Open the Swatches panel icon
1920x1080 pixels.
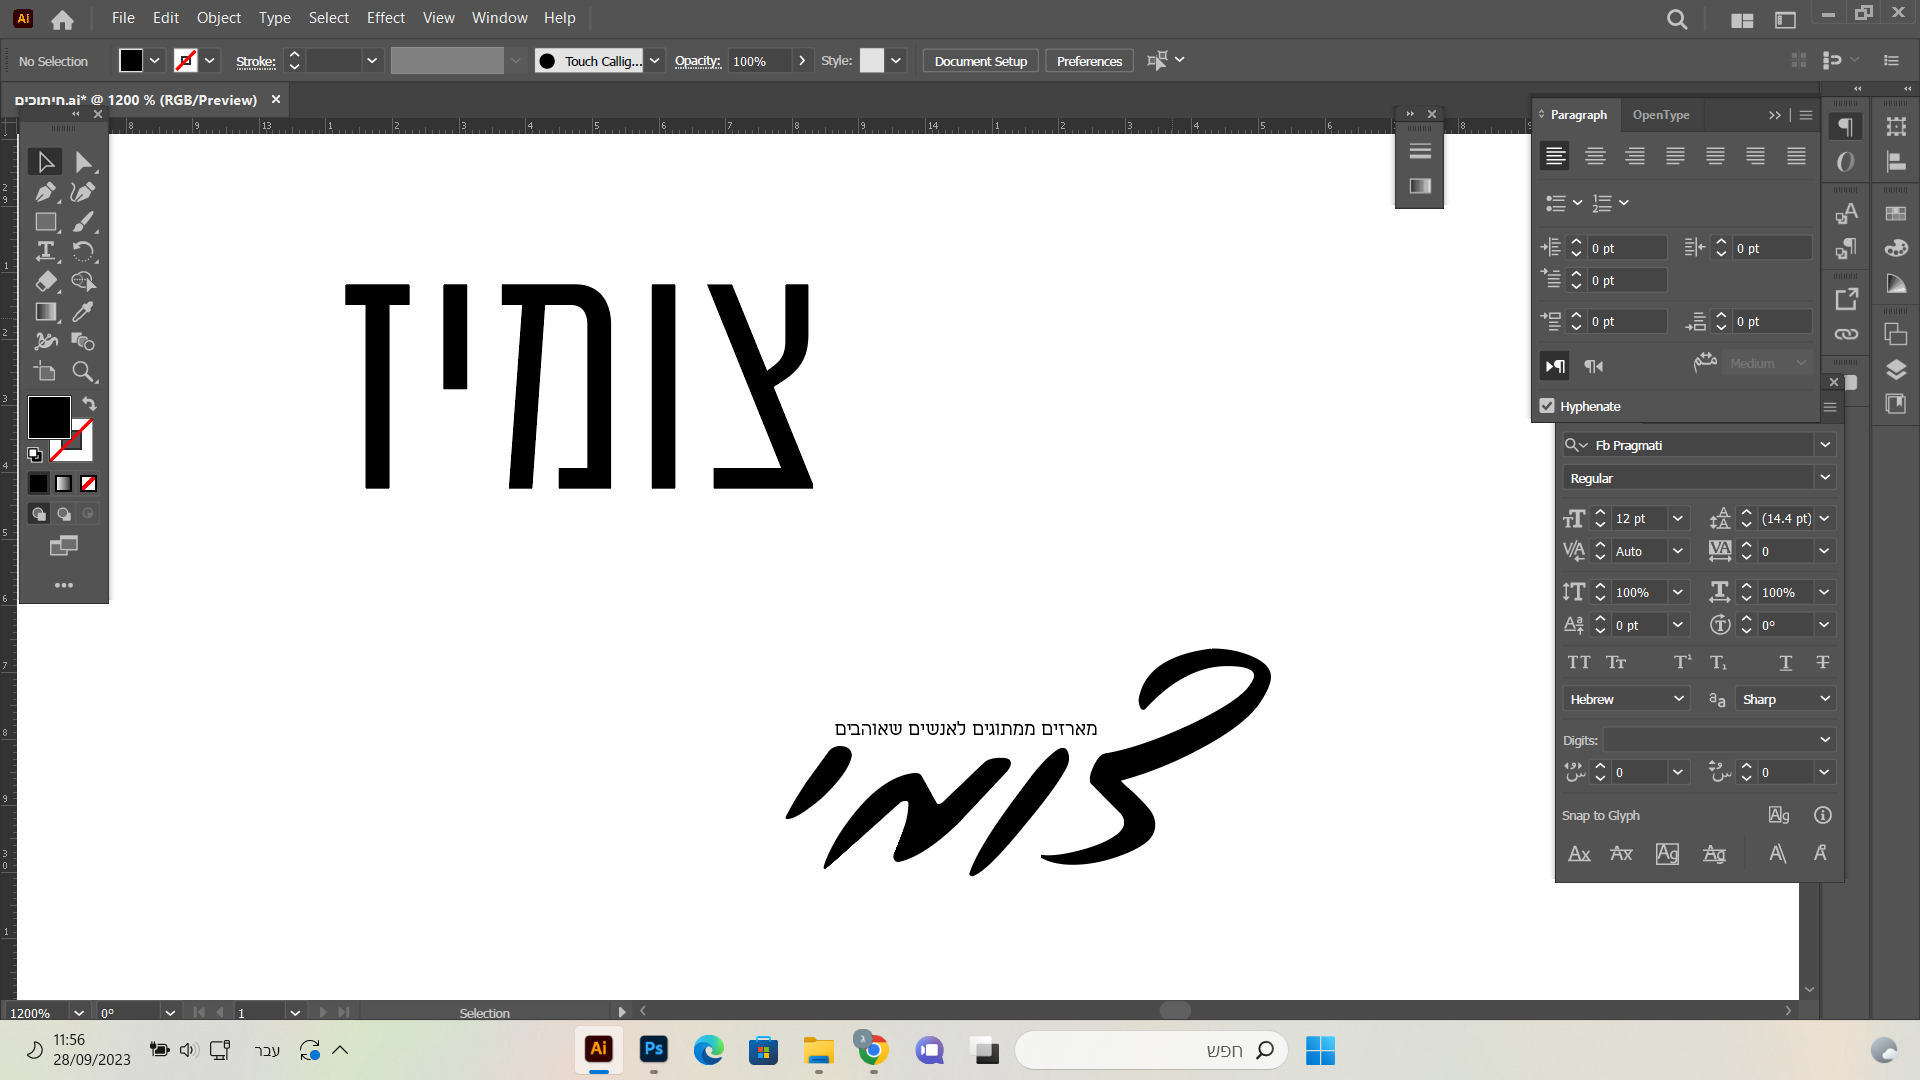point(1896,213)
